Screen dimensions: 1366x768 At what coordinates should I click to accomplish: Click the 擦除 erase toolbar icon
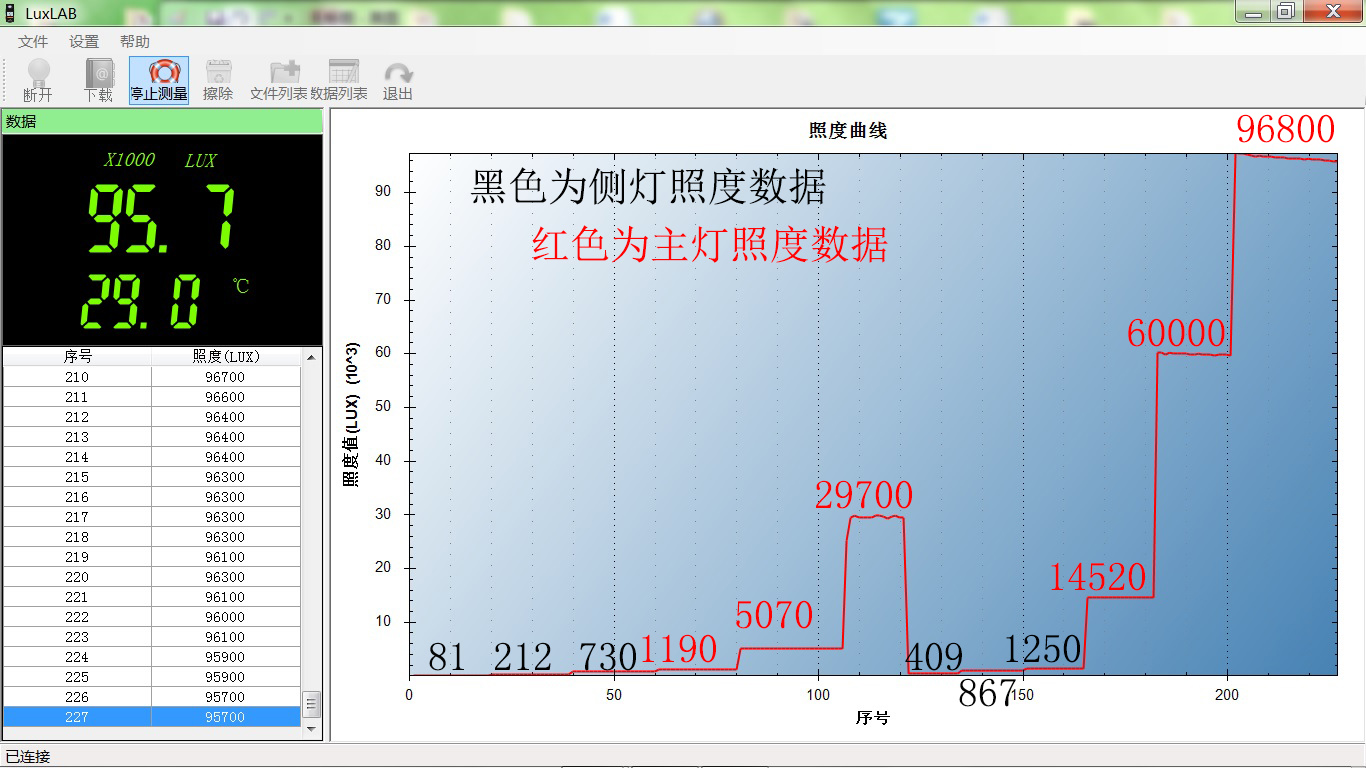(218, 80)
